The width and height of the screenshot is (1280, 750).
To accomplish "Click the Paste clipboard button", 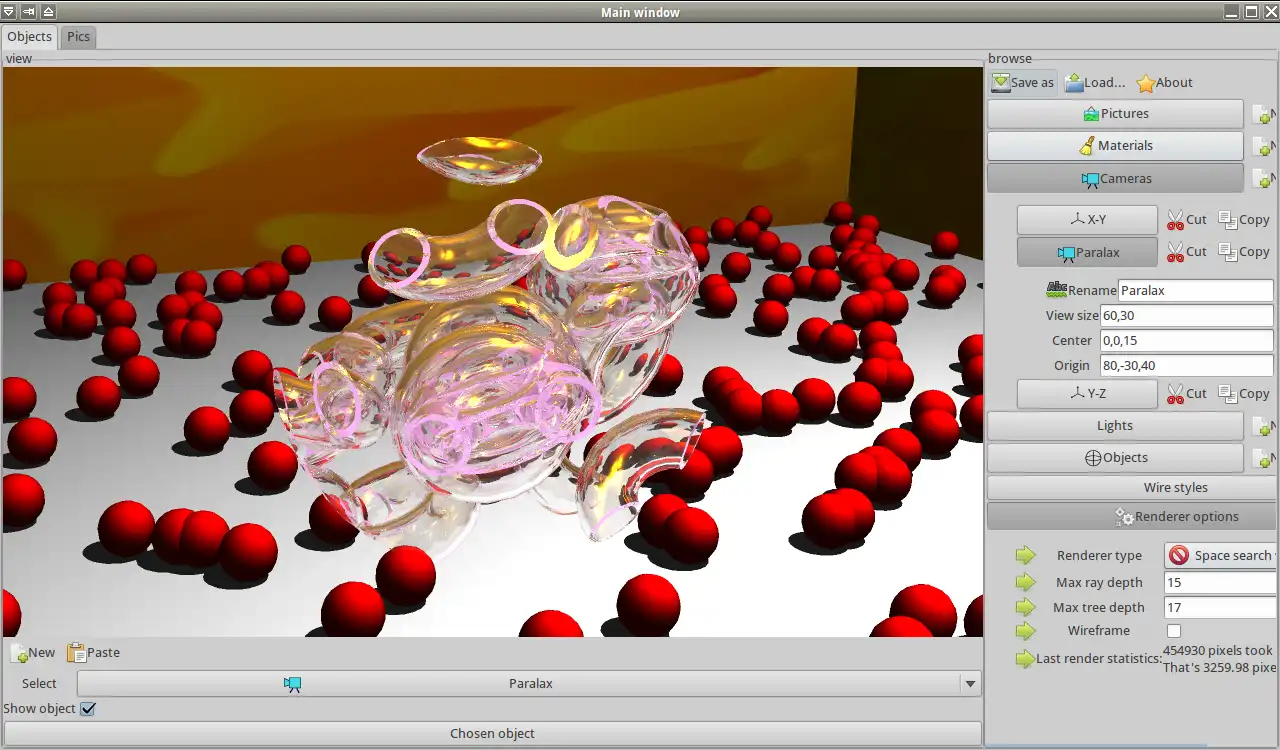I will (x=93, y=653).
